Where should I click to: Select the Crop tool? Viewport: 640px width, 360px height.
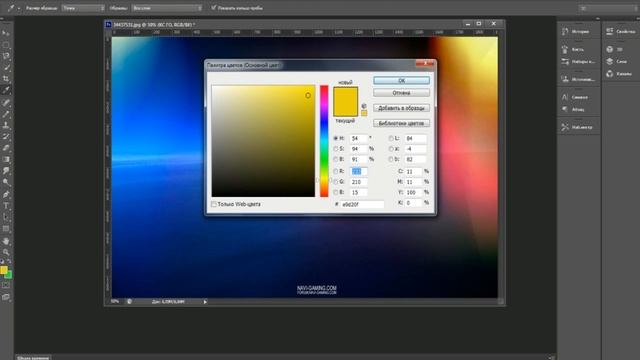click(6, 79)
